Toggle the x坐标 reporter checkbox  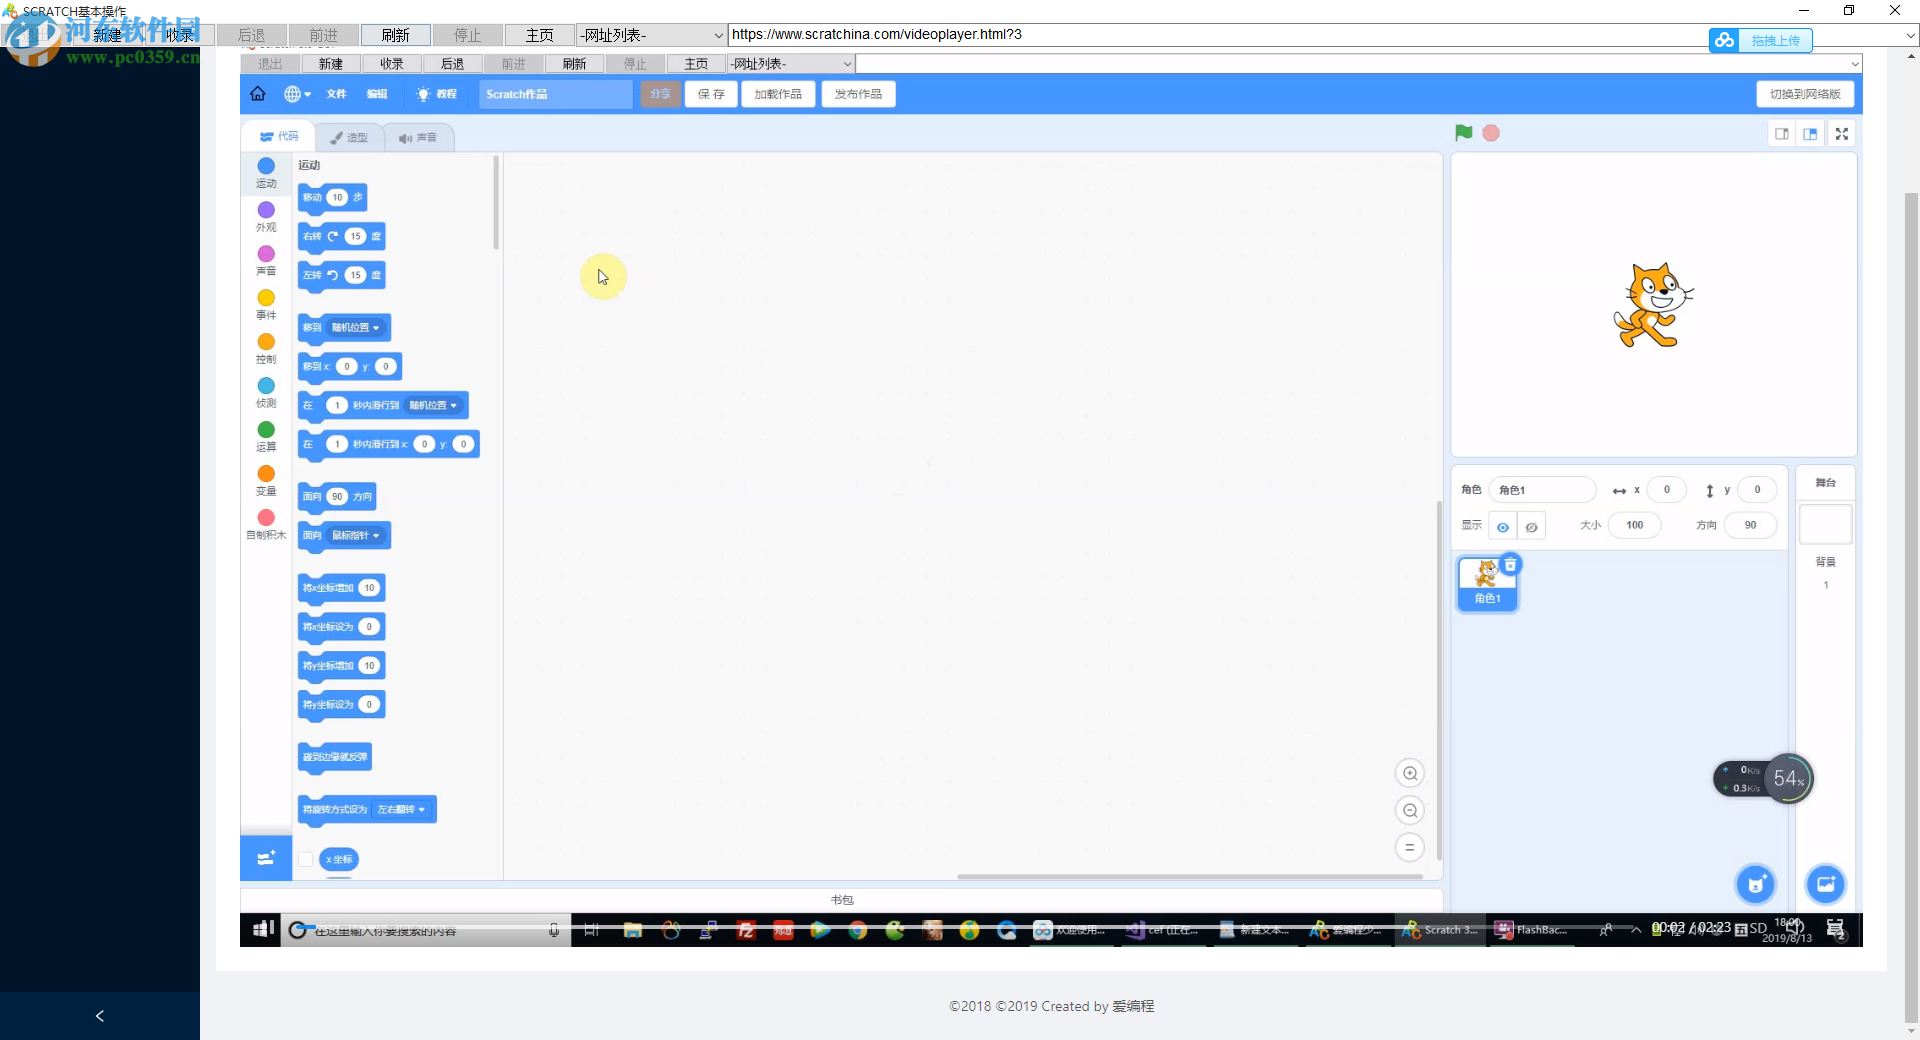[306, 859]
